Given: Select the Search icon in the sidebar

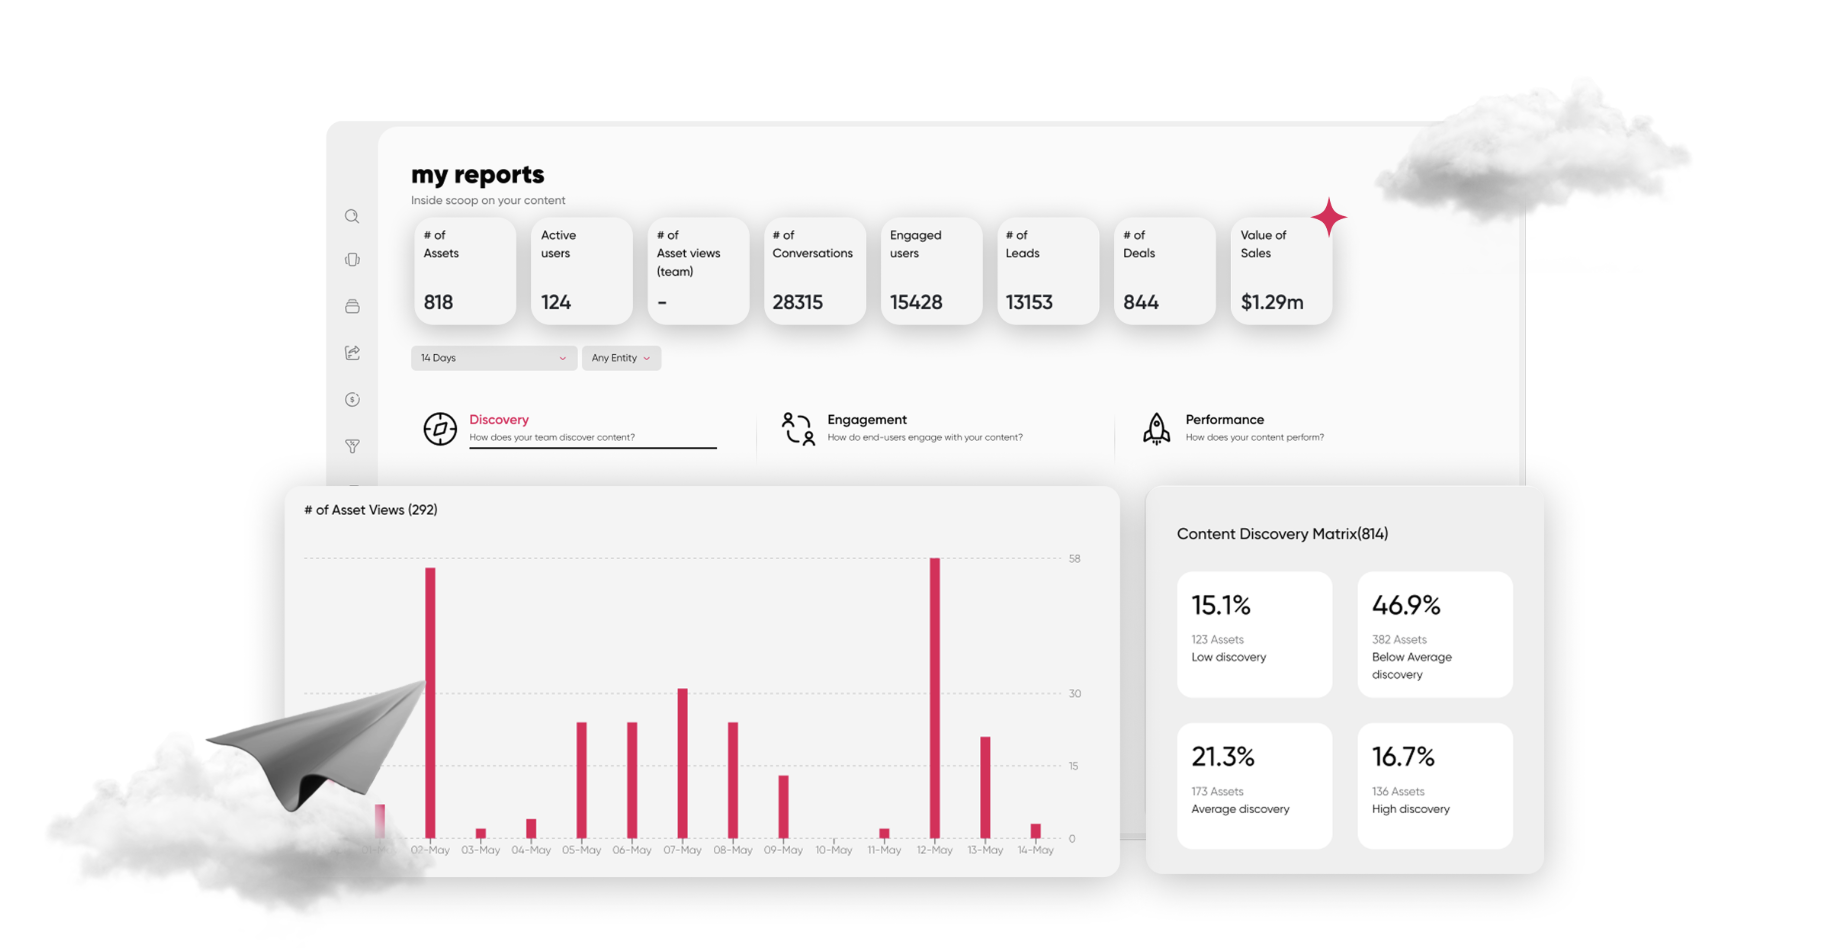Looking at the screenshot, I should 352,216.
